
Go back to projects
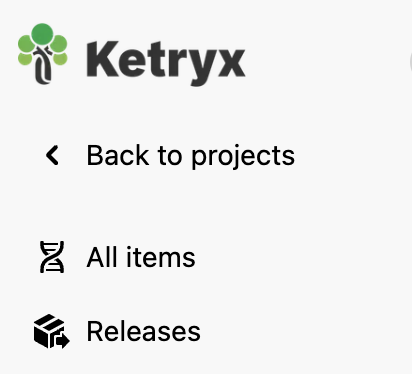[170, 155]
